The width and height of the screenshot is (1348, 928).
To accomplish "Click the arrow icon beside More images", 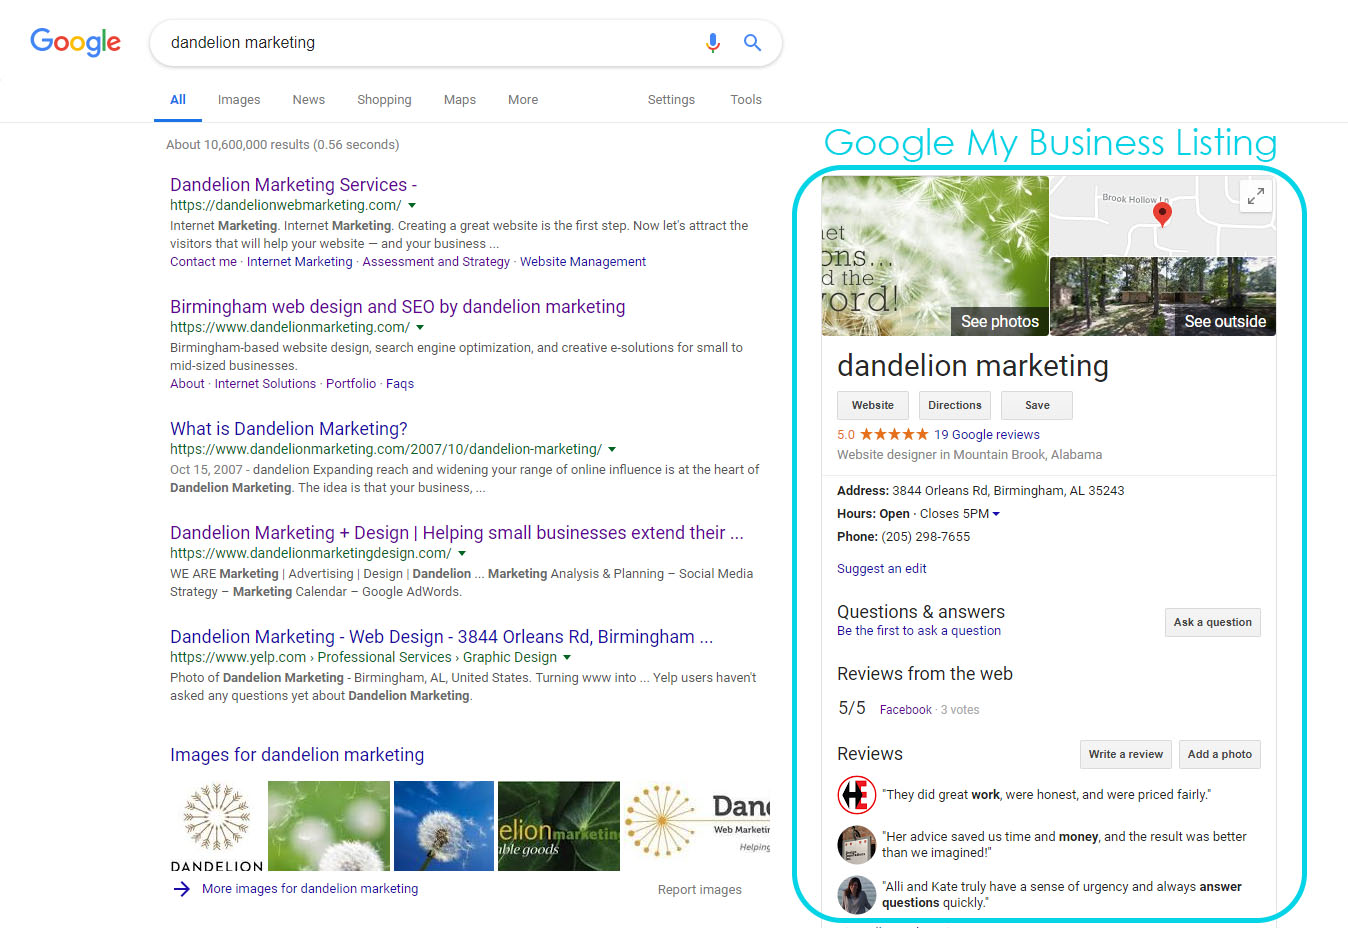I will point(181,889).
